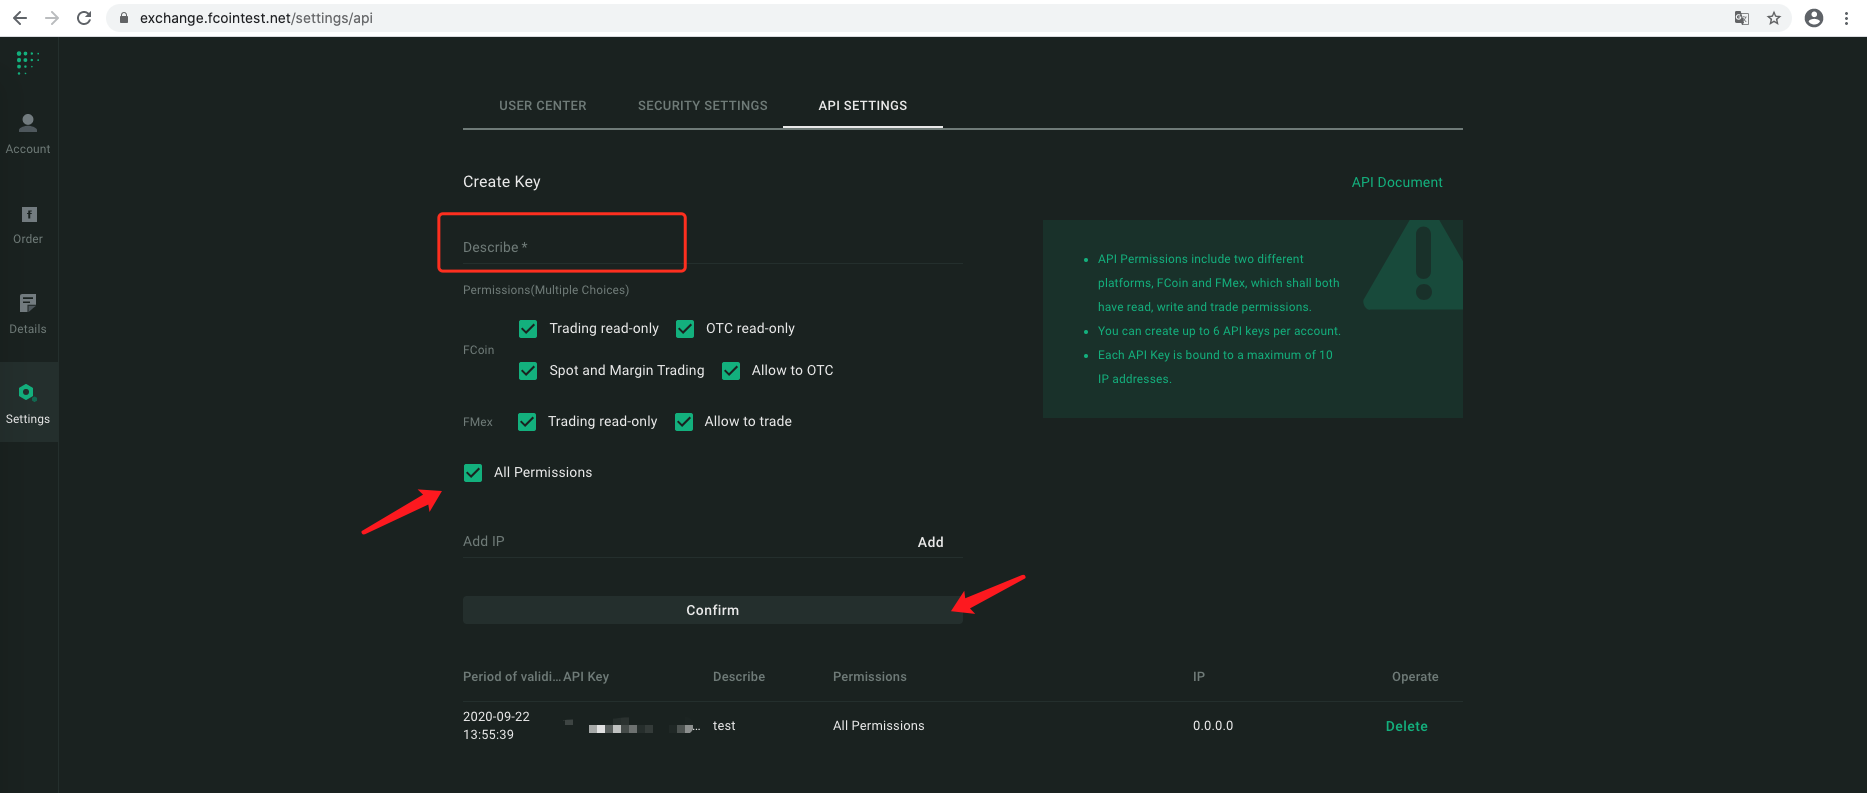Viewport: 1867px width, 793px height.
Task: Bookmark page with star icon
Action: coord(1774,18)
